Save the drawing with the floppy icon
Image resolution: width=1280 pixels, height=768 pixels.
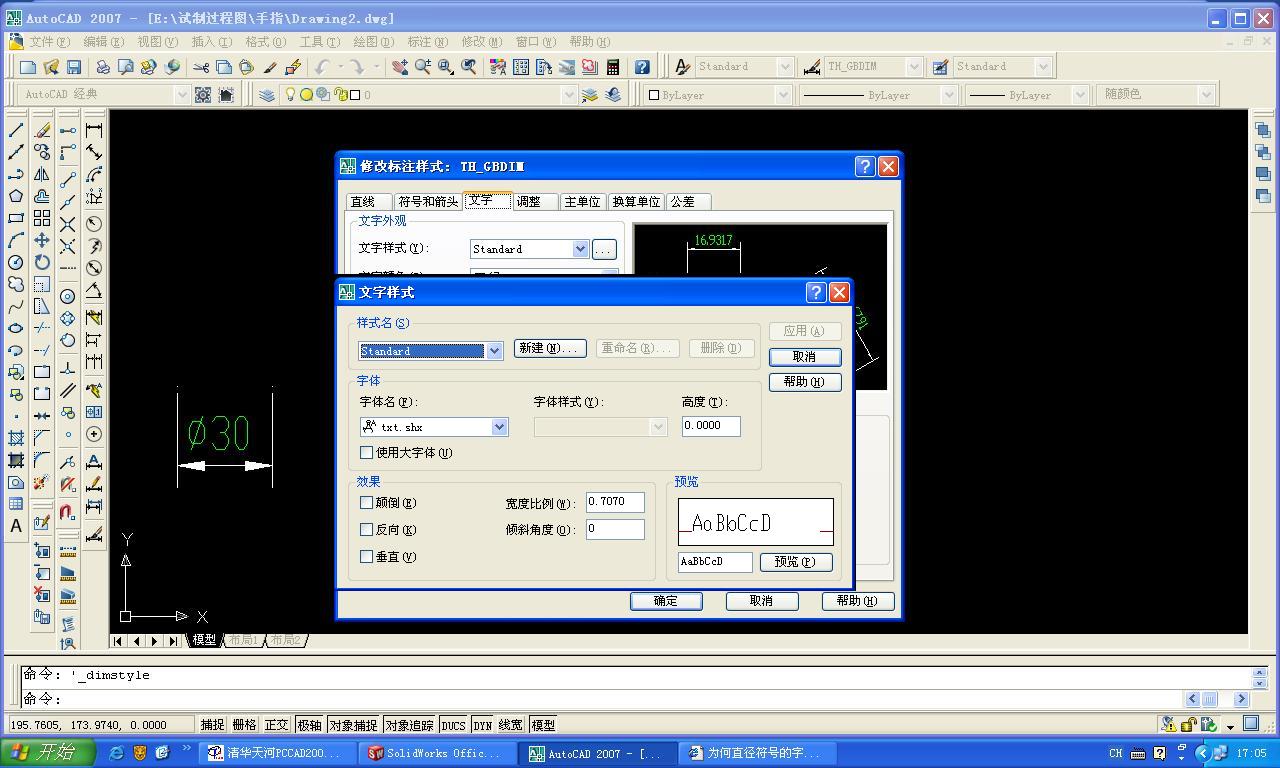coord(74,67)
